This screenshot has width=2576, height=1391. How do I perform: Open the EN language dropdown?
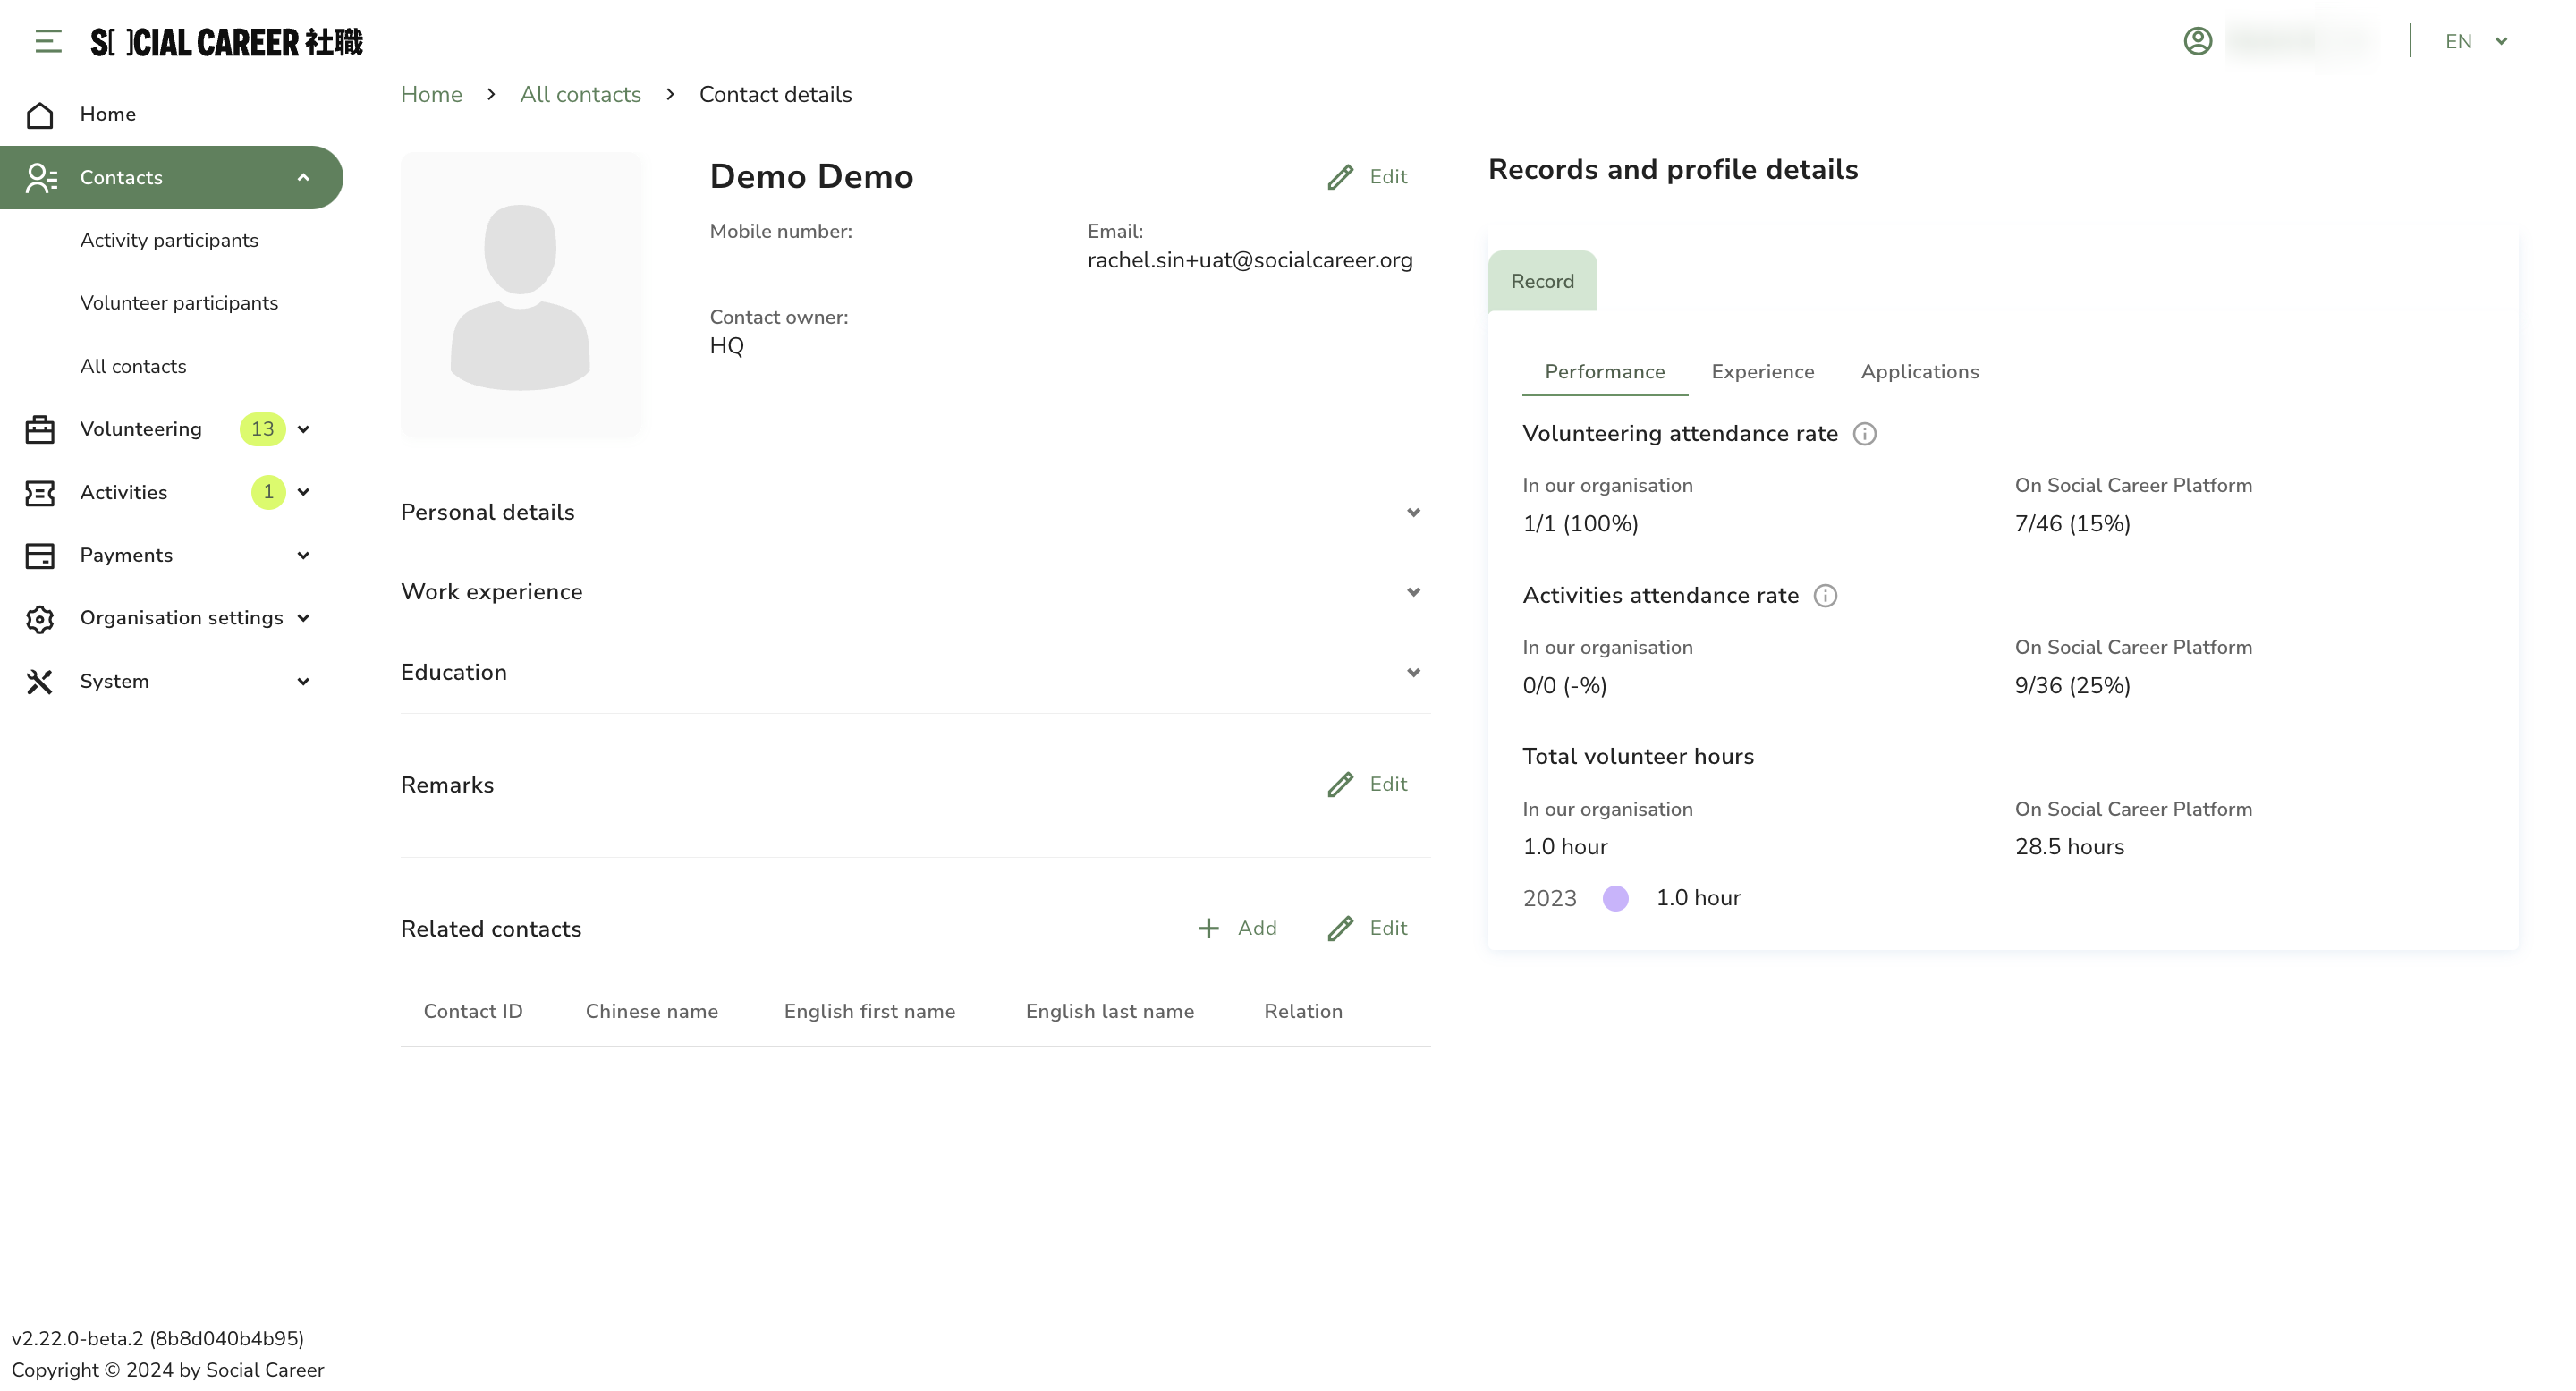(2476, 41)
